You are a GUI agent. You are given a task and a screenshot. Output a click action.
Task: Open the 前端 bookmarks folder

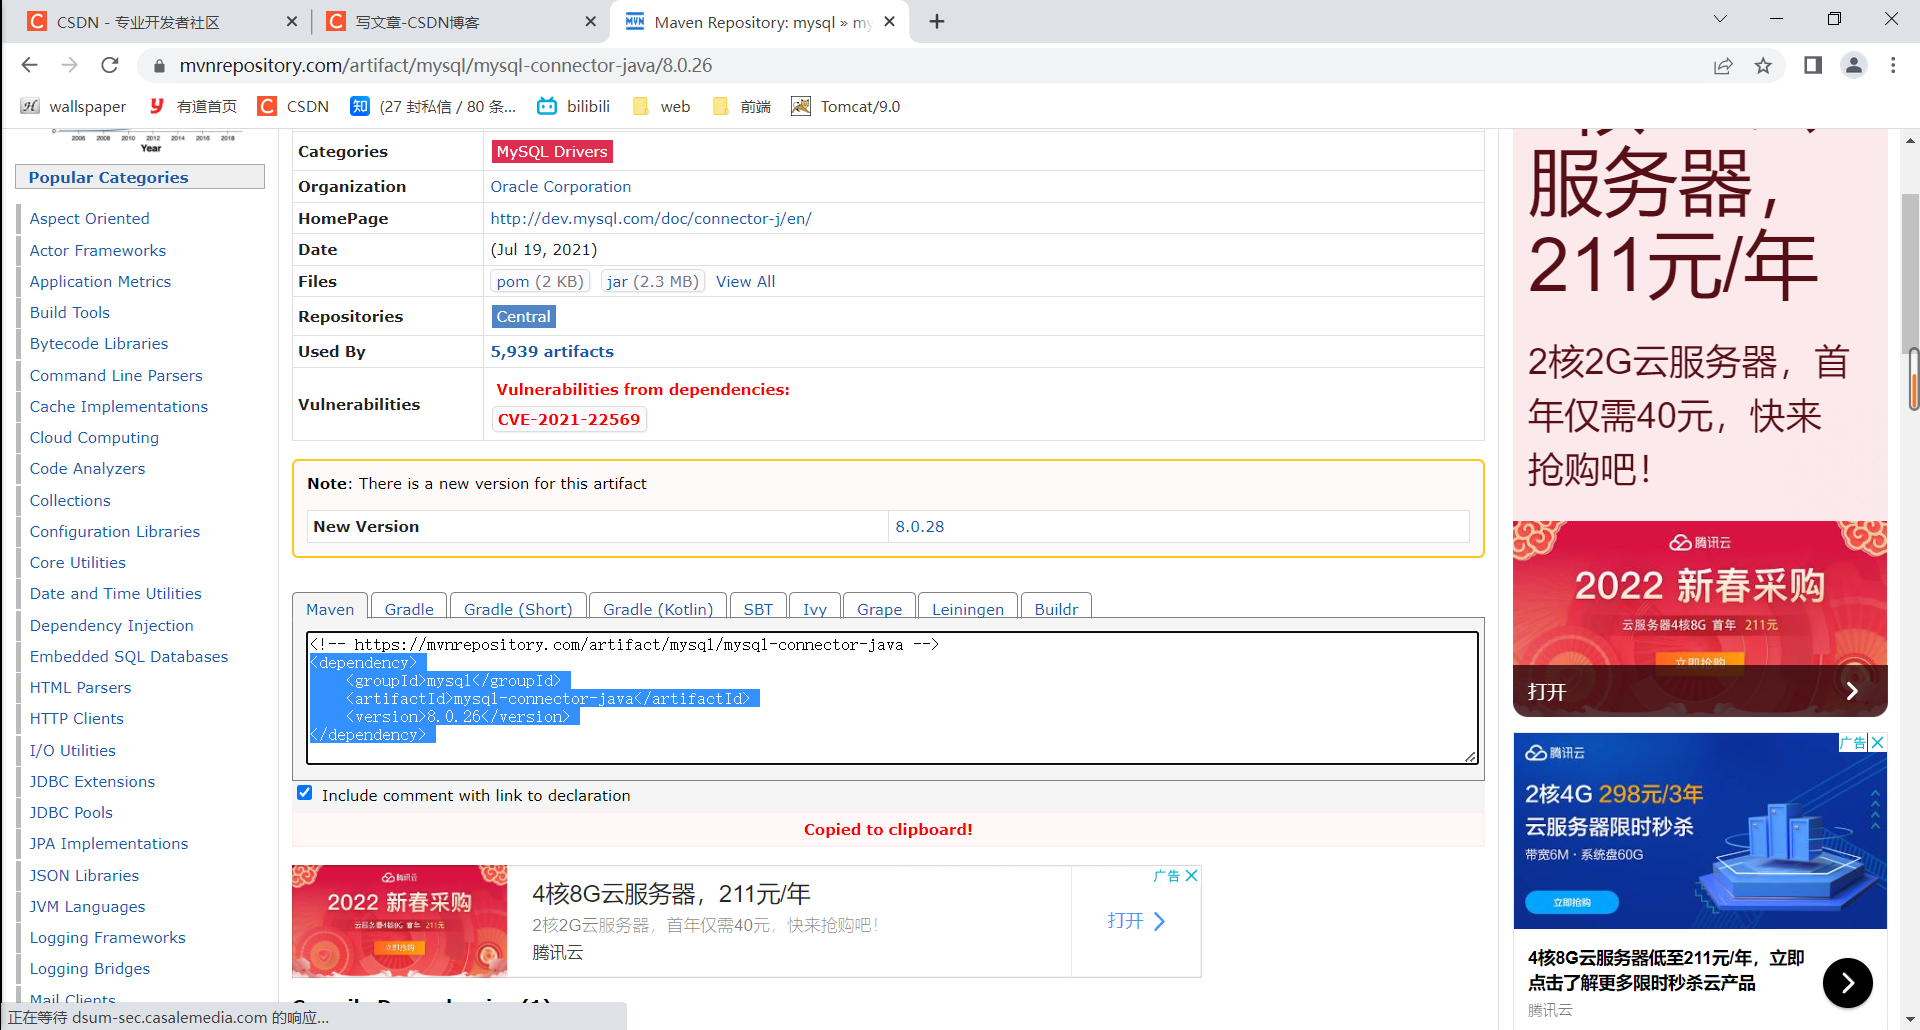tap(742, 106)
